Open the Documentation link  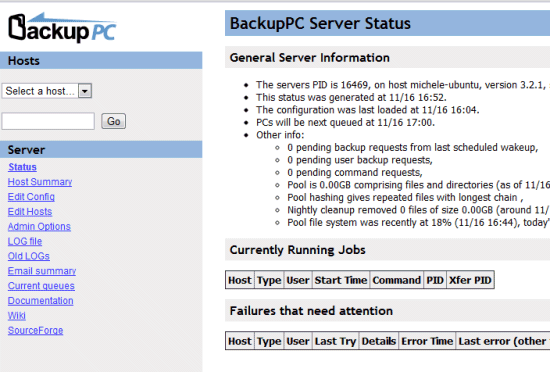[x=41, y=300]
